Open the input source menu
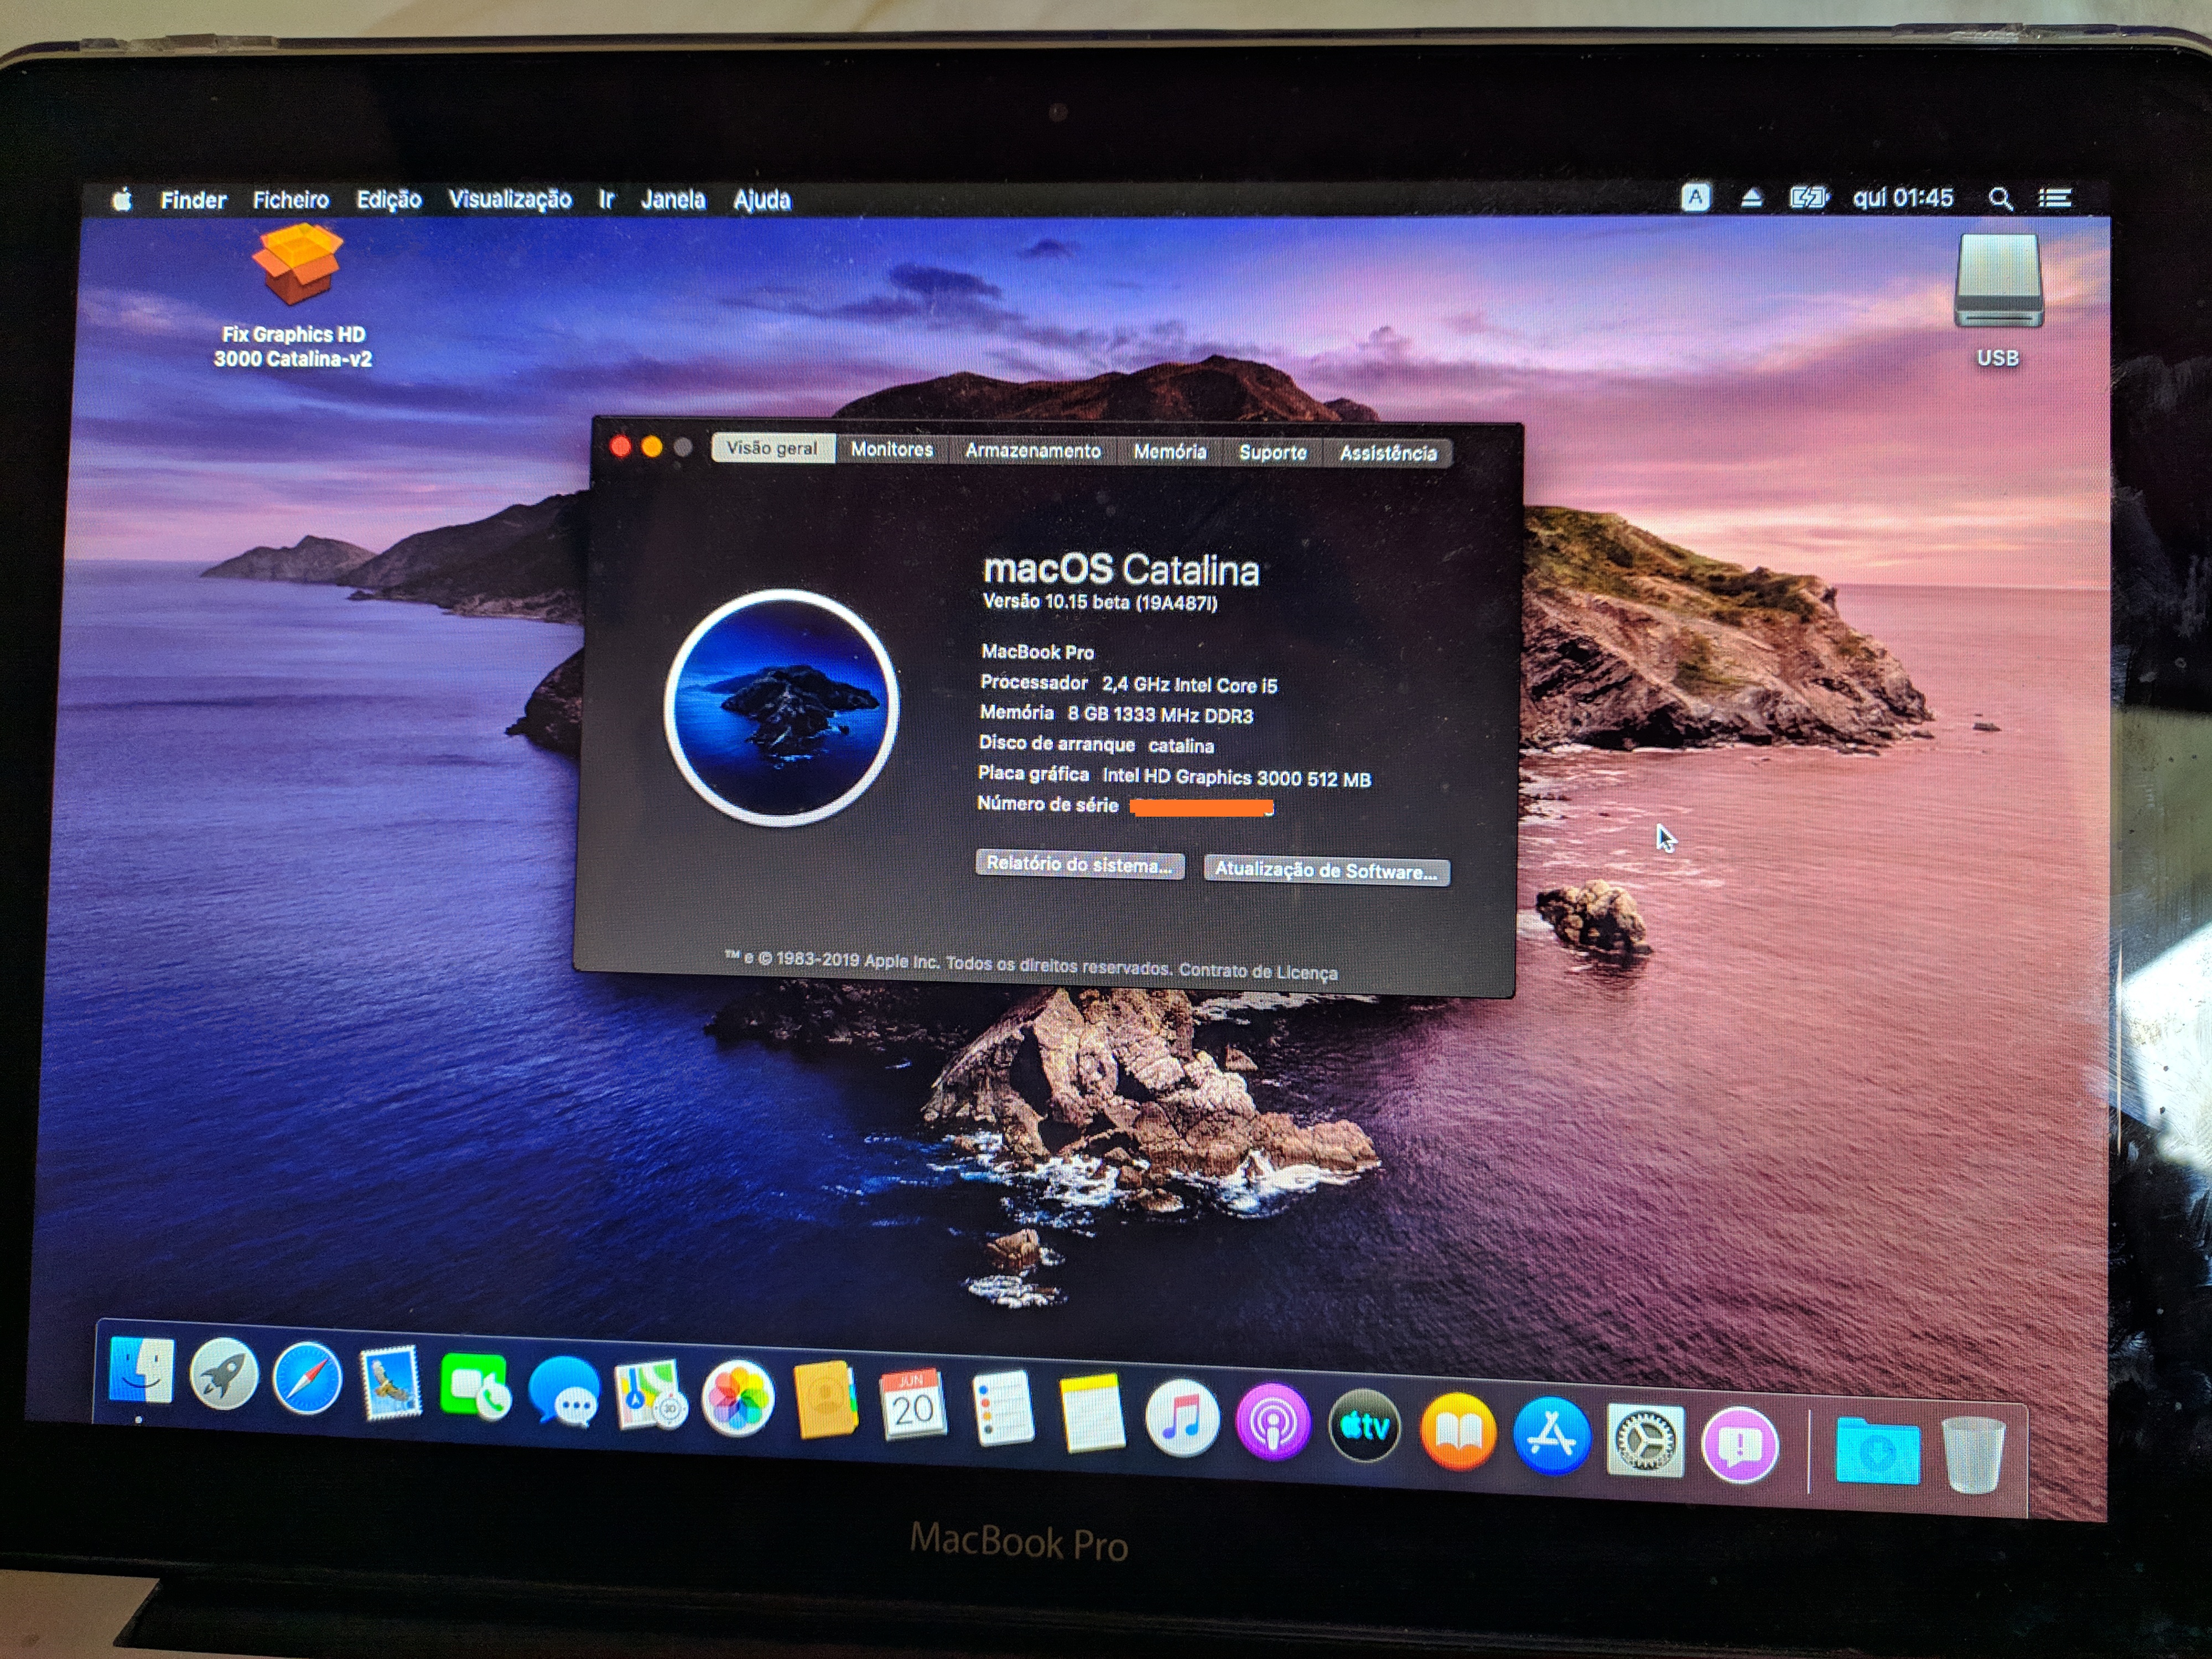The height and width of the screenshot is (1659, 2212). [x=1695, y=198]
